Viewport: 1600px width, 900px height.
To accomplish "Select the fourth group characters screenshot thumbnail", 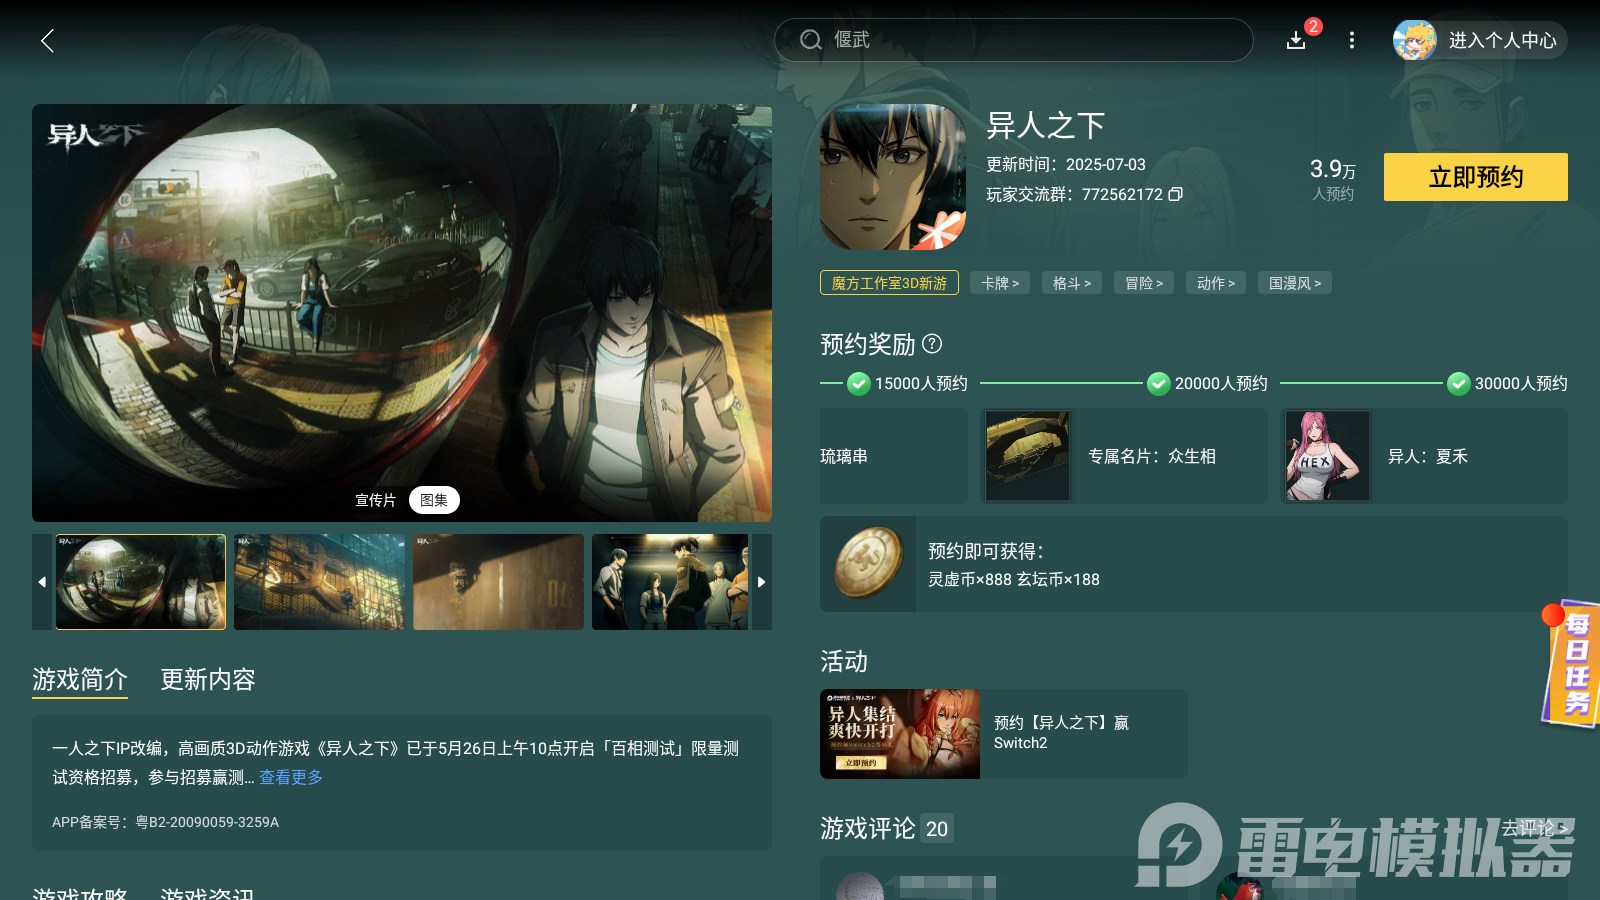I will [x=670, y=582].
